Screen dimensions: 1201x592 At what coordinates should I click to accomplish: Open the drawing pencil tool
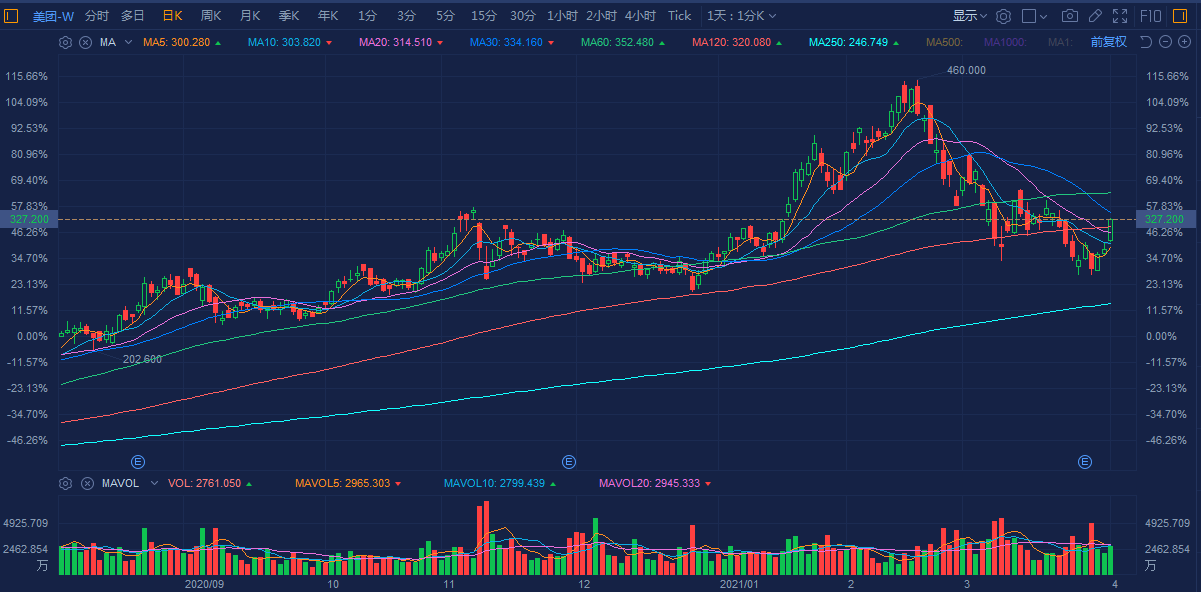pyautogui.click(x=1095, y=16)
